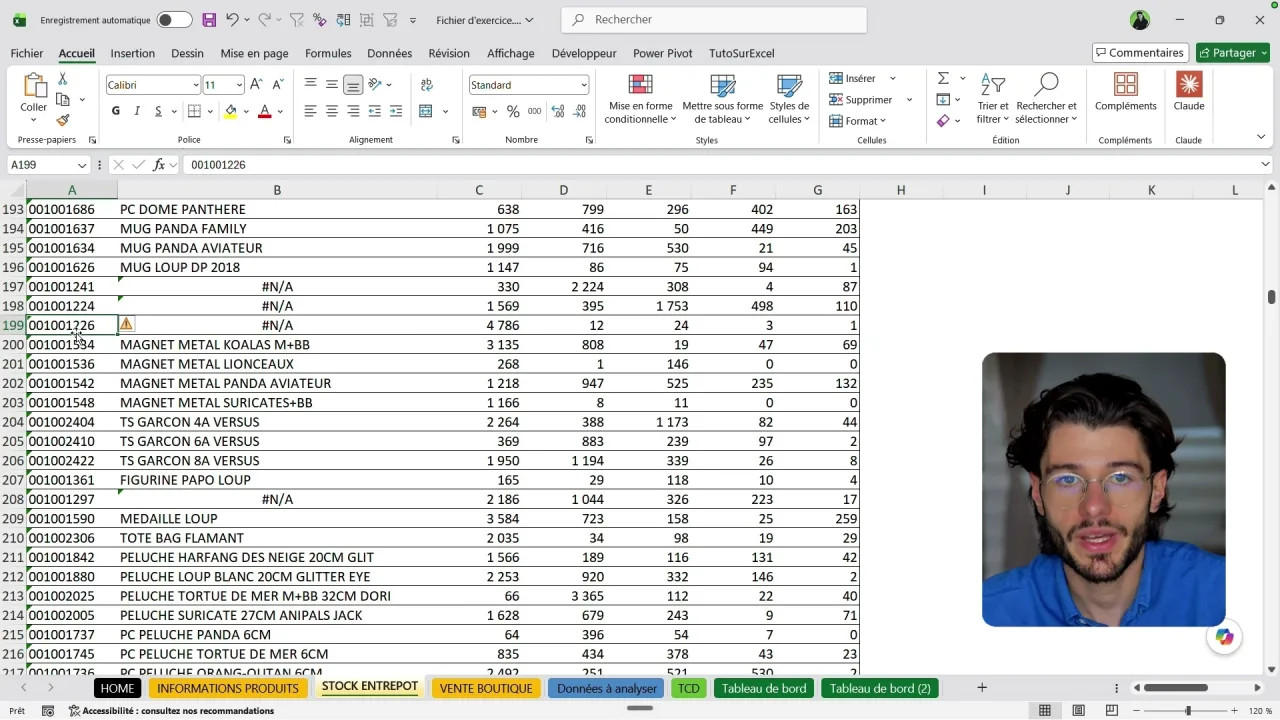Viewport: 1280px width, 720px height.
Task: Increase the font size
Action: click(x=257, y=85)
